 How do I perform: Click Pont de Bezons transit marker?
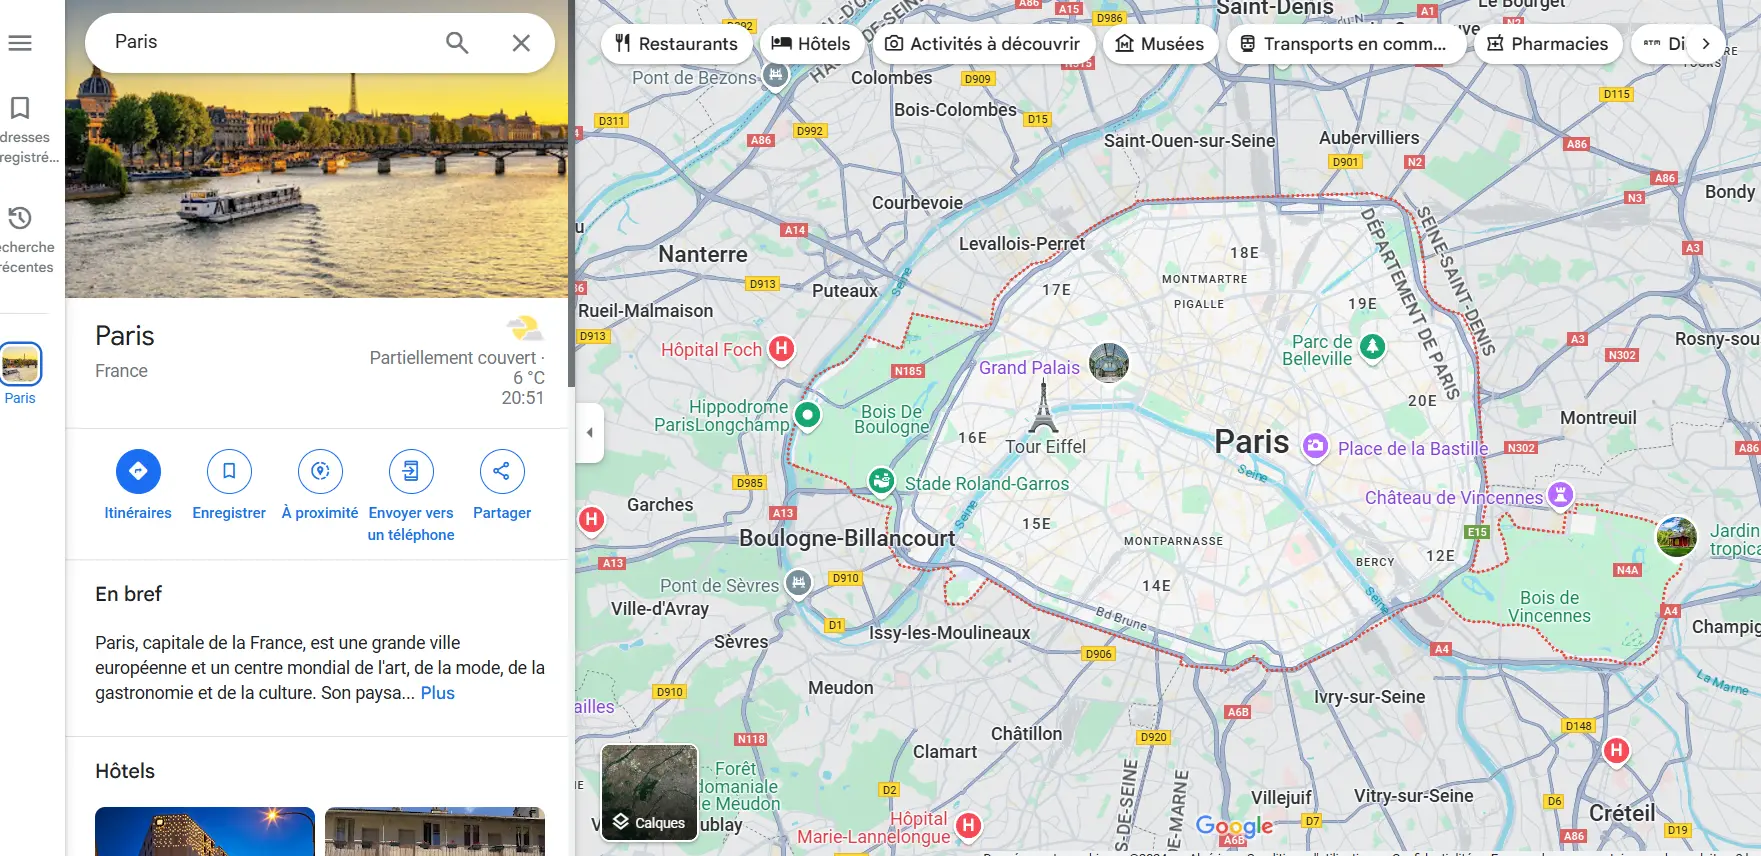coord(775,74)
